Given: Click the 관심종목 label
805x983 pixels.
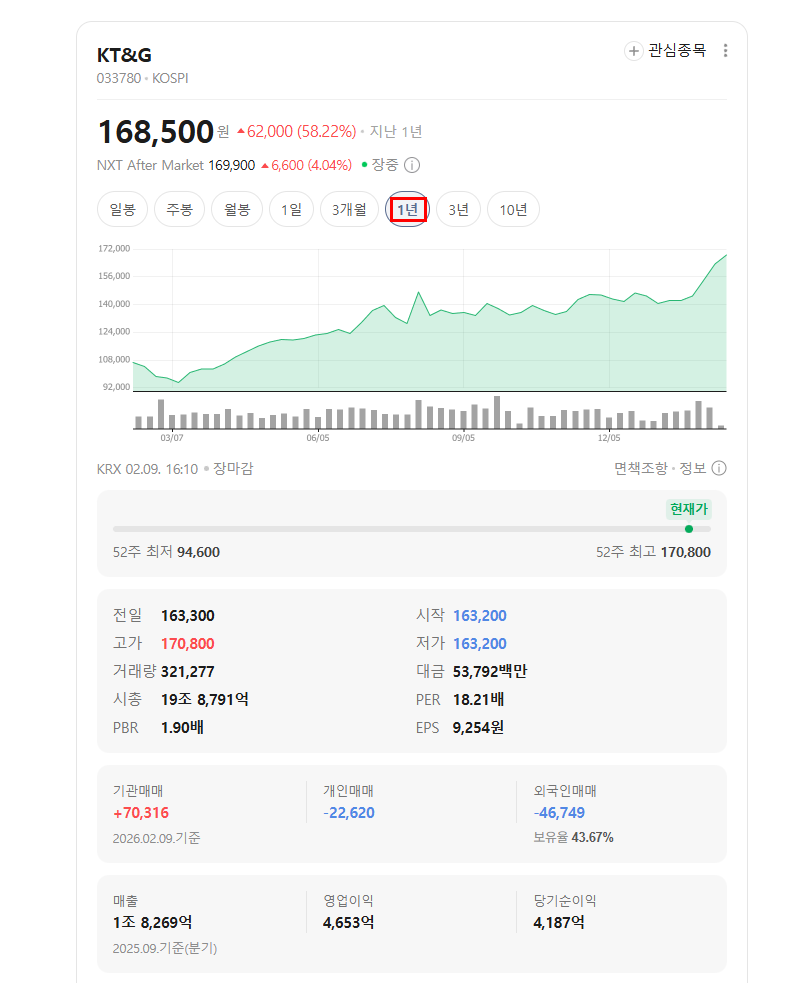Looking at the screenshot, I should click(677, 50).
